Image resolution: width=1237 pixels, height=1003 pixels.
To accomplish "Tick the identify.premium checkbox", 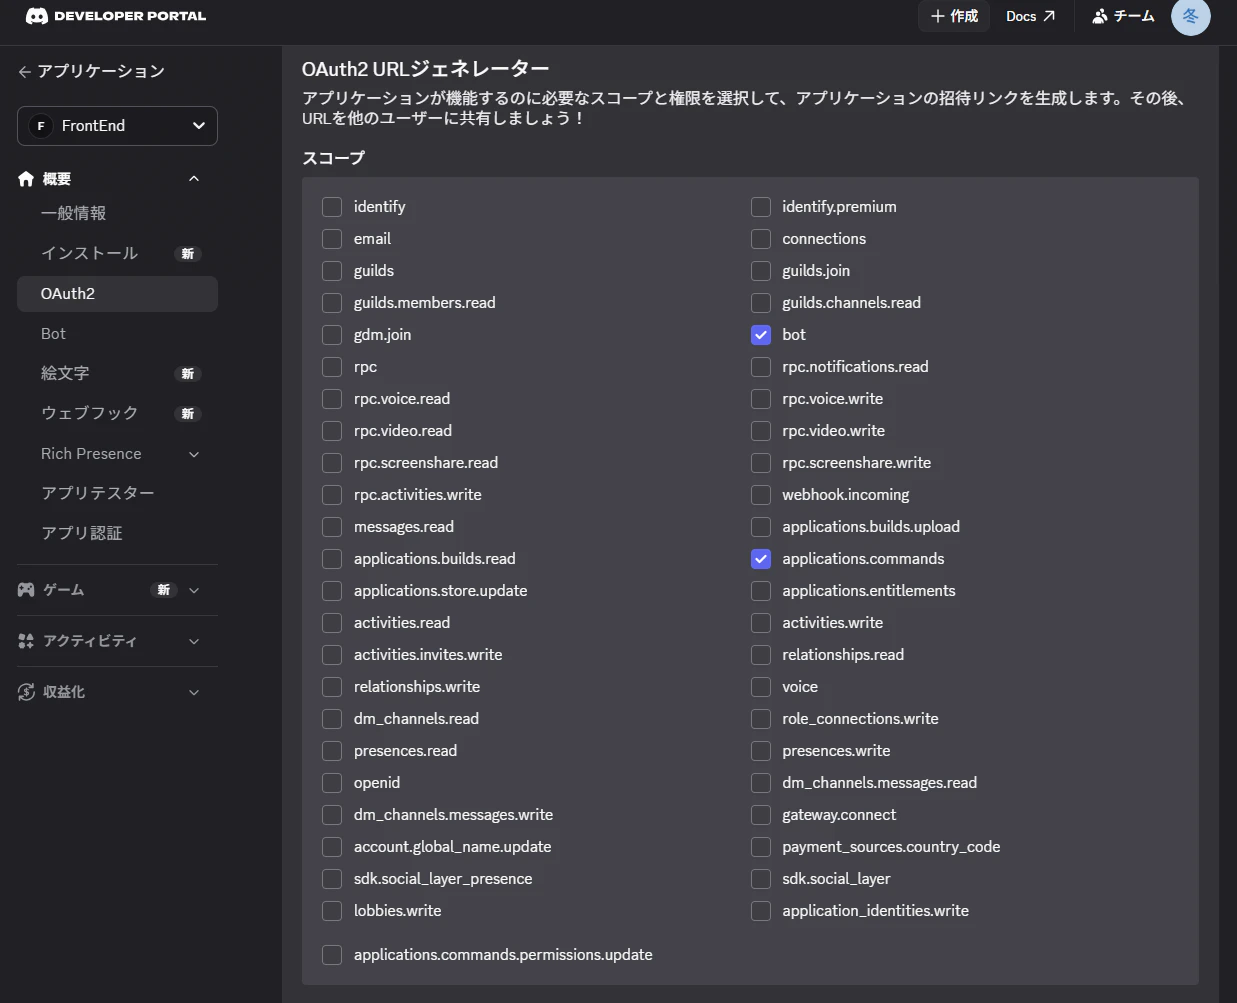I will click(x=761, y=207).
